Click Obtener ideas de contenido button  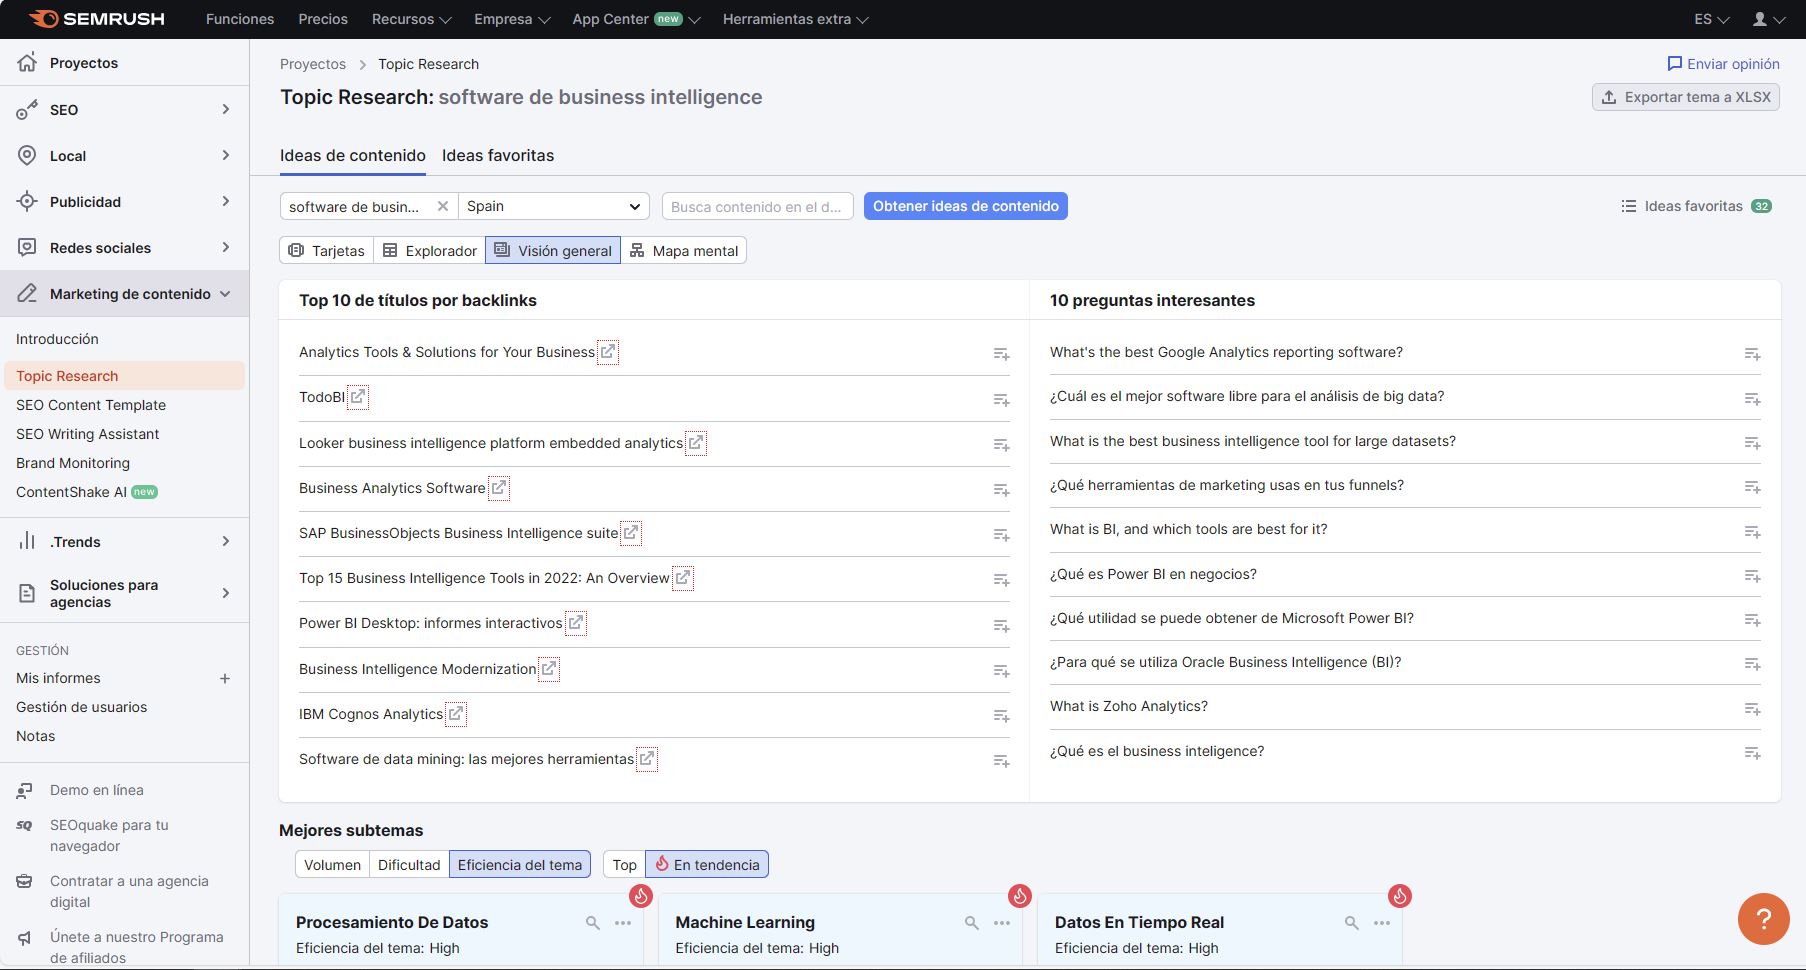coord(965,206)
